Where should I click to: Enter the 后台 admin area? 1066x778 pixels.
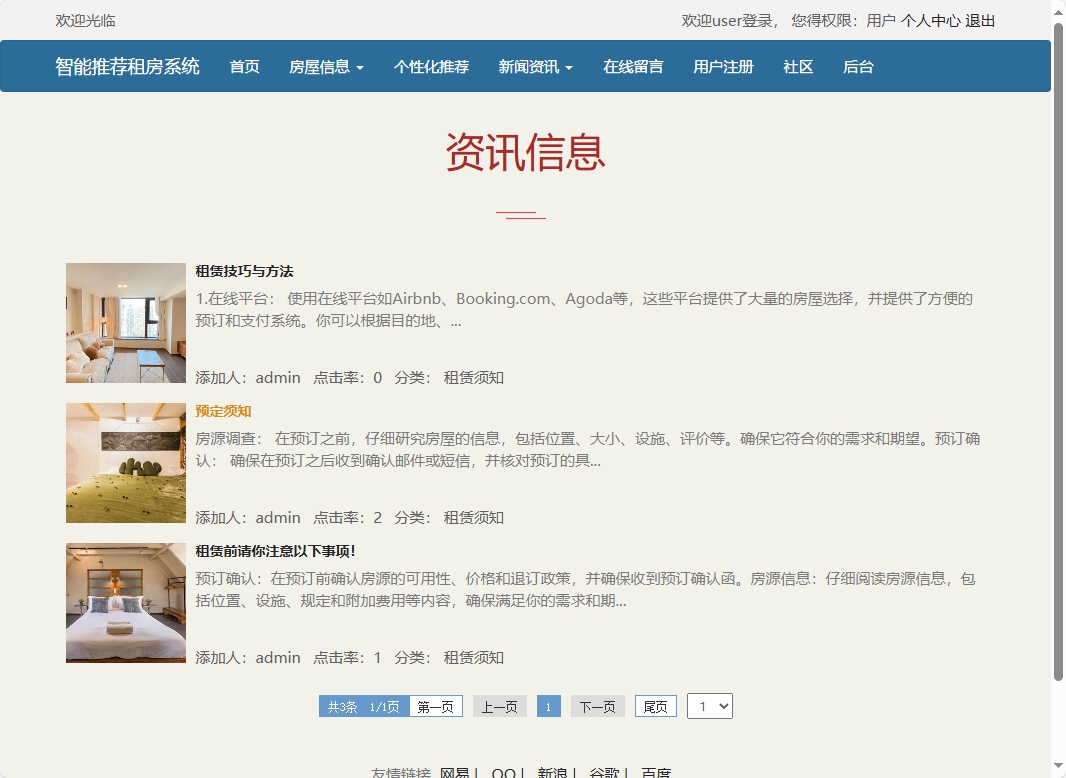[858, 66]
